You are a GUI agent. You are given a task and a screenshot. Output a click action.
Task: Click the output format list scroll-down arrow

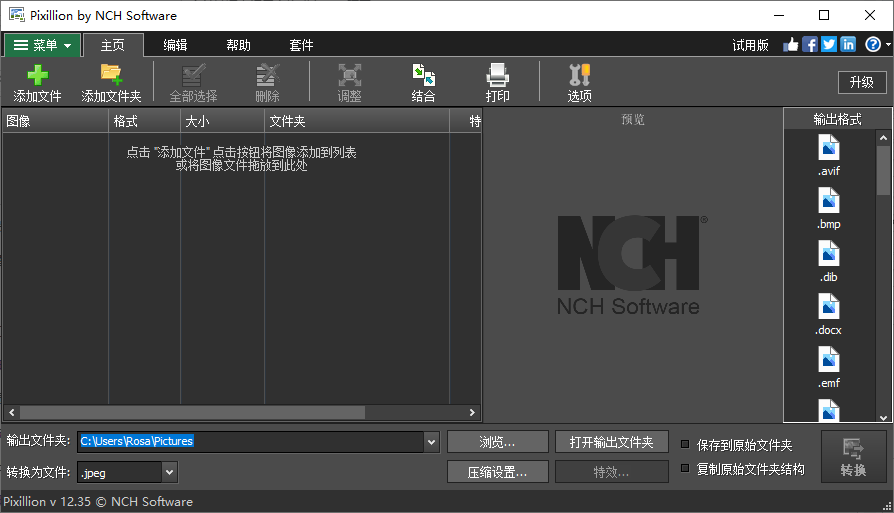883,418
